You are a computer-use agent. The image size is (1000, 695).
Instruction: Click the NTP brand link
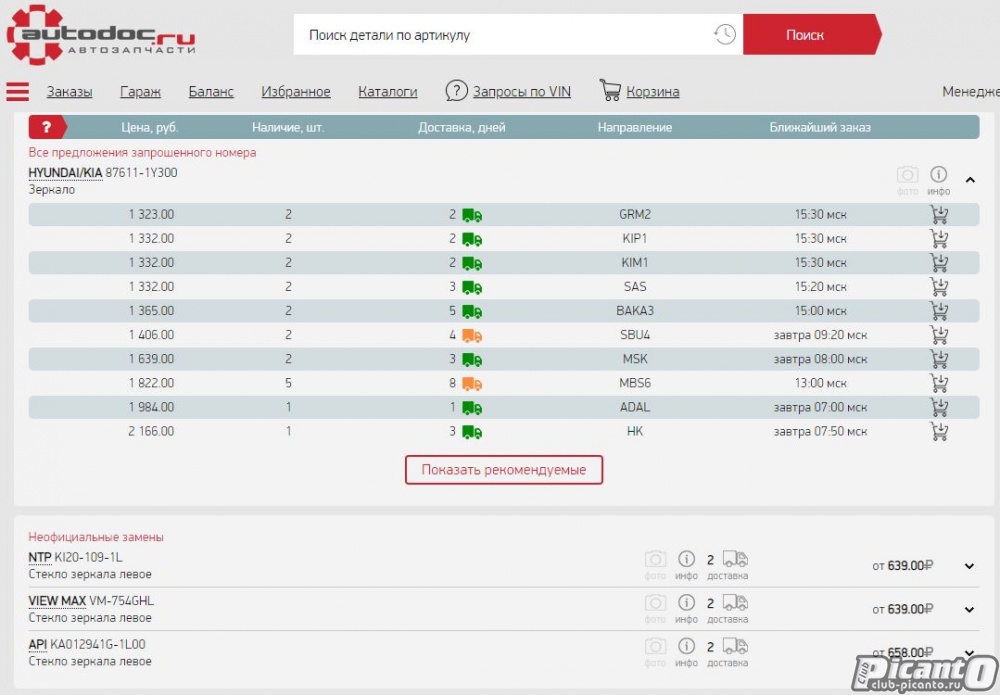tap(40, 557)
